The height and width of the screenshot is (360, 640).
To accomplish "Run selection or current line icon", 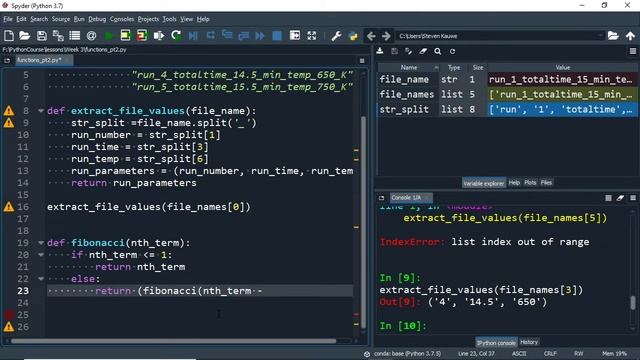I will pos(159,36).
